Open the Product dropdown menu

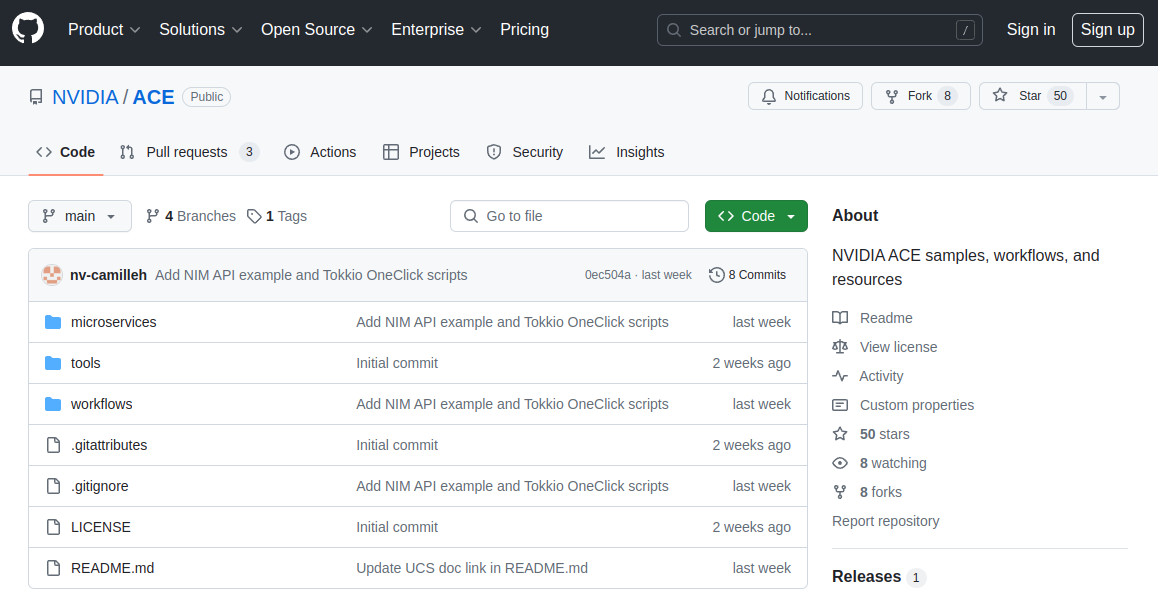(104, 30)
